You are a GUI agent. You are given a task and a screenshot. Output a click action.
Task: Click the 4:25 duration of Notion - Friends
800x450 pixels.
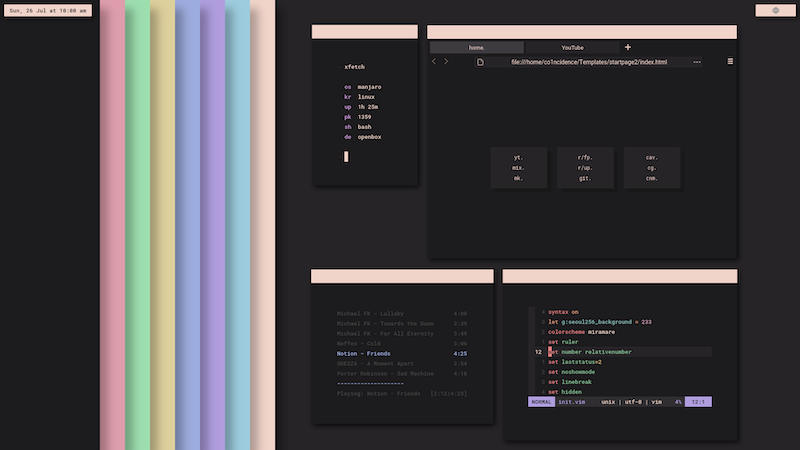(x=460, y=354)
